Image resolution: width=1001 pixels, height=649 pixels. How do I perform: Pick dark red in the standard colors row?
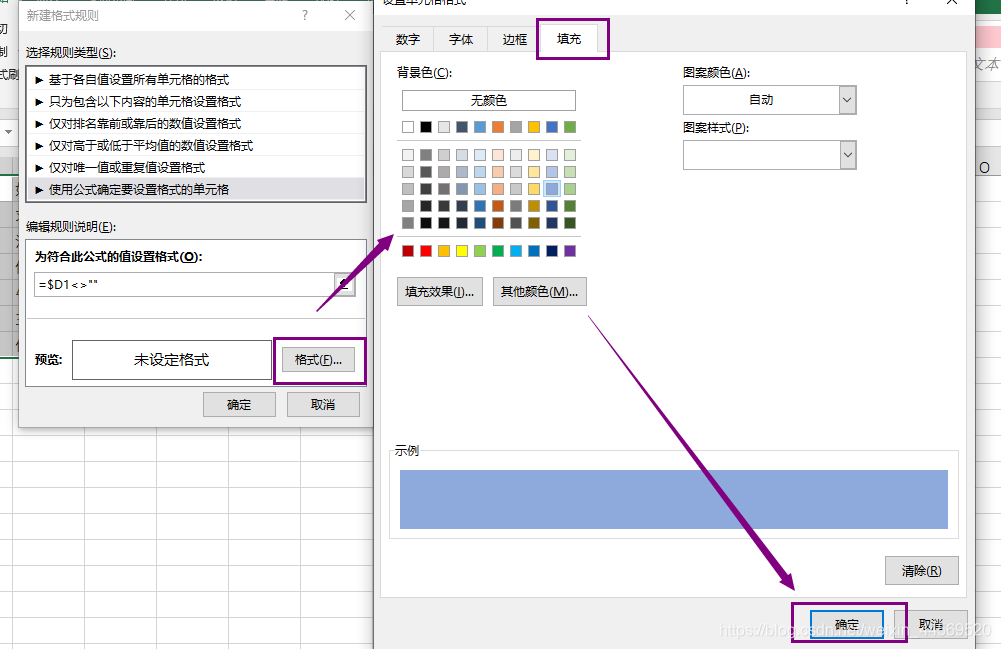pos(408,251)
